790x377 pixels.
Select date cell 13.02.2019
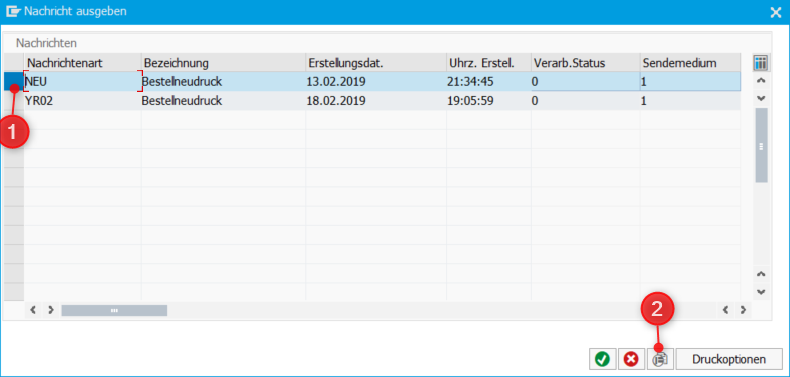376,81
